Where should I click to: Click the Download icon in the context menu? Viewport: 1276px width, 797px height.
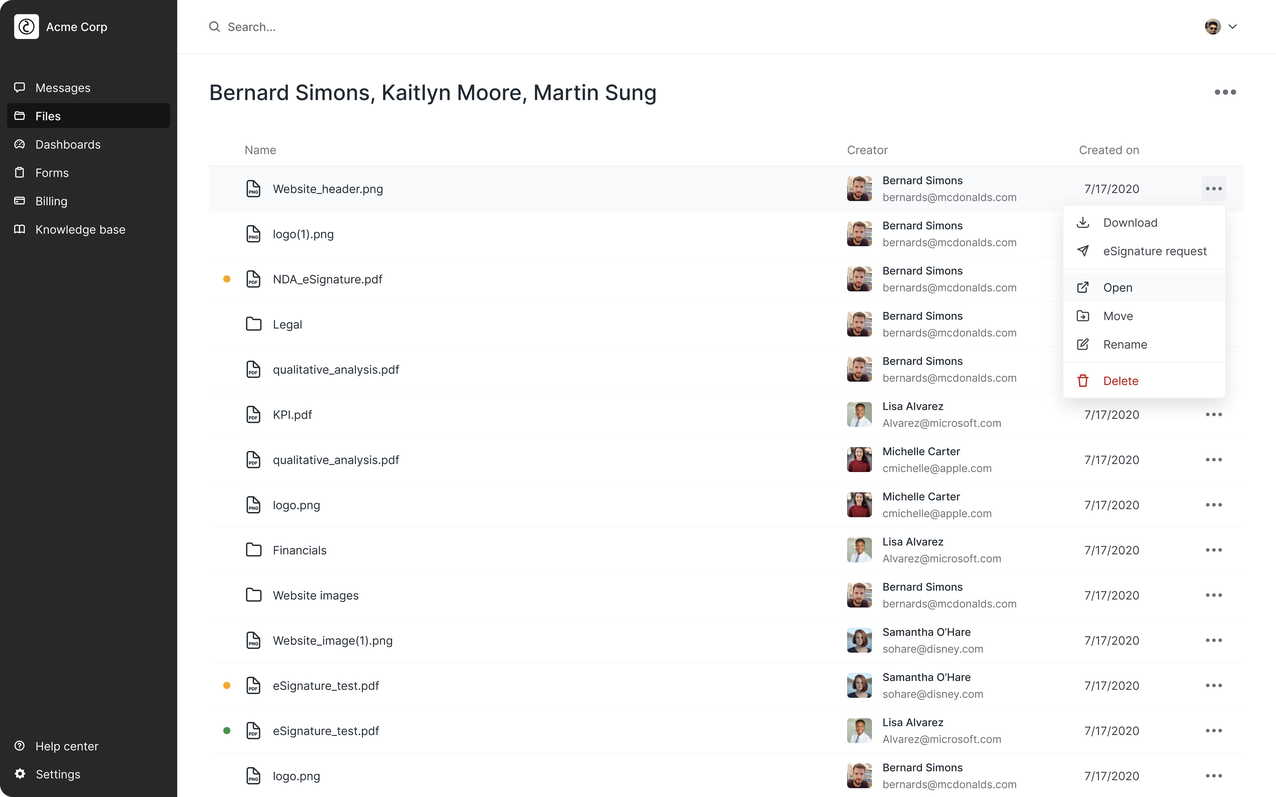coord(1083,222)
